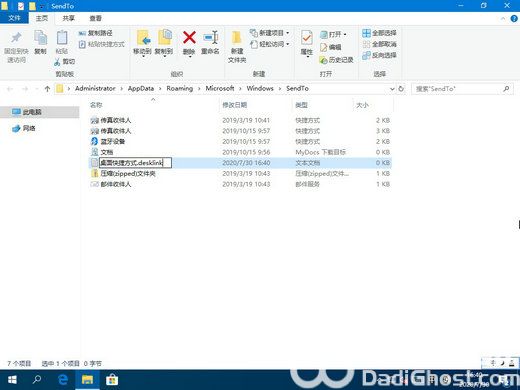The height and width of the screenshot is (390, 520).
Task: Click Roaming in the address path
Action: click(x=180, y=88)
